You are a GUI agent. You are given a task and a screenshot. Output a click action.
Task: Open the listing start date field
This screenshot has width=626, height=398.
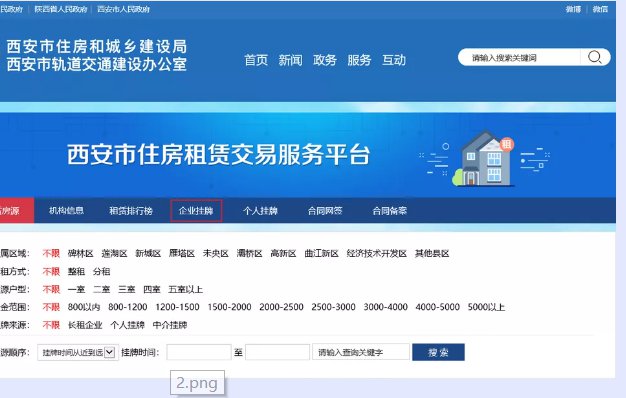pyautogui.click(x=199, y=352)
